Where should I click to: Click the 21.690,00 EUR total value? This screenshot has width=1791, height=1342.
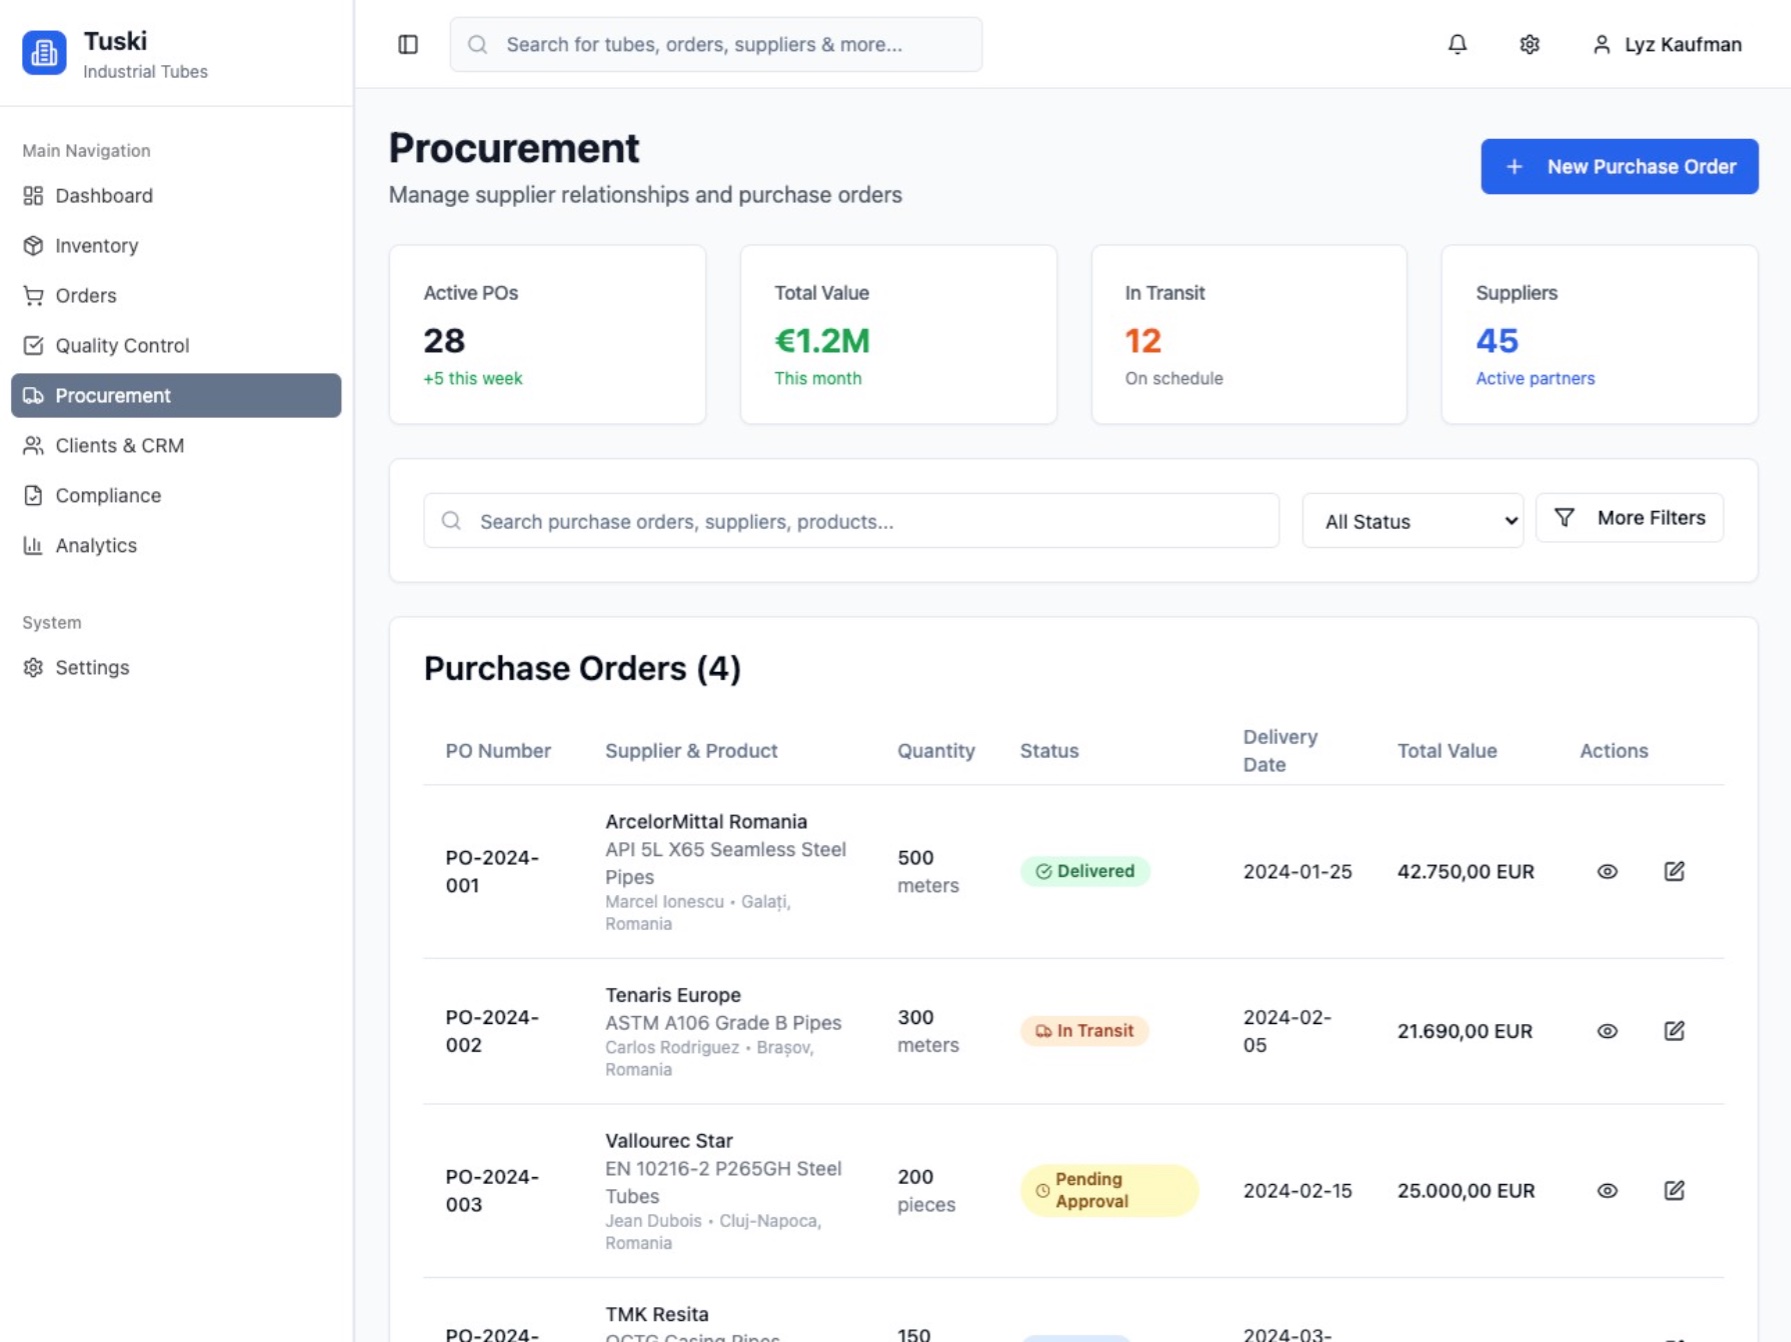[x=1464, y=1030]
